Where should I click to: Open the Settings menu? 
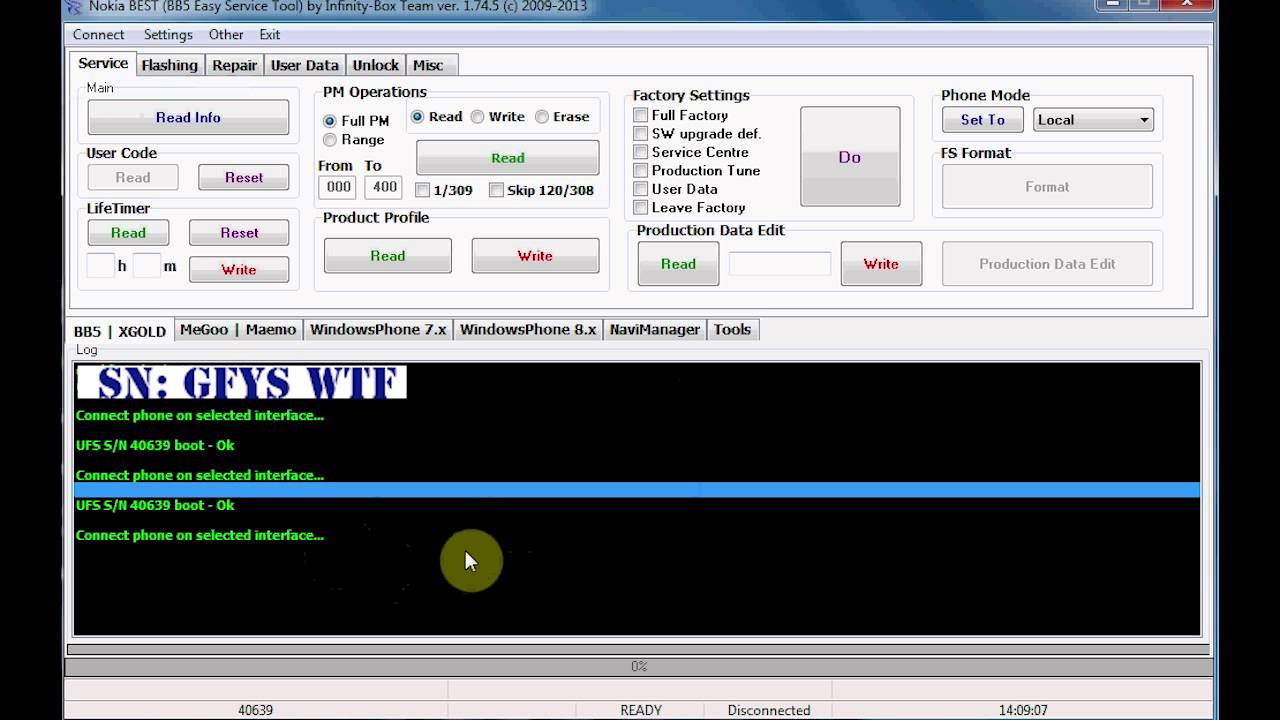pyautogui.click(x=168, y=34)
